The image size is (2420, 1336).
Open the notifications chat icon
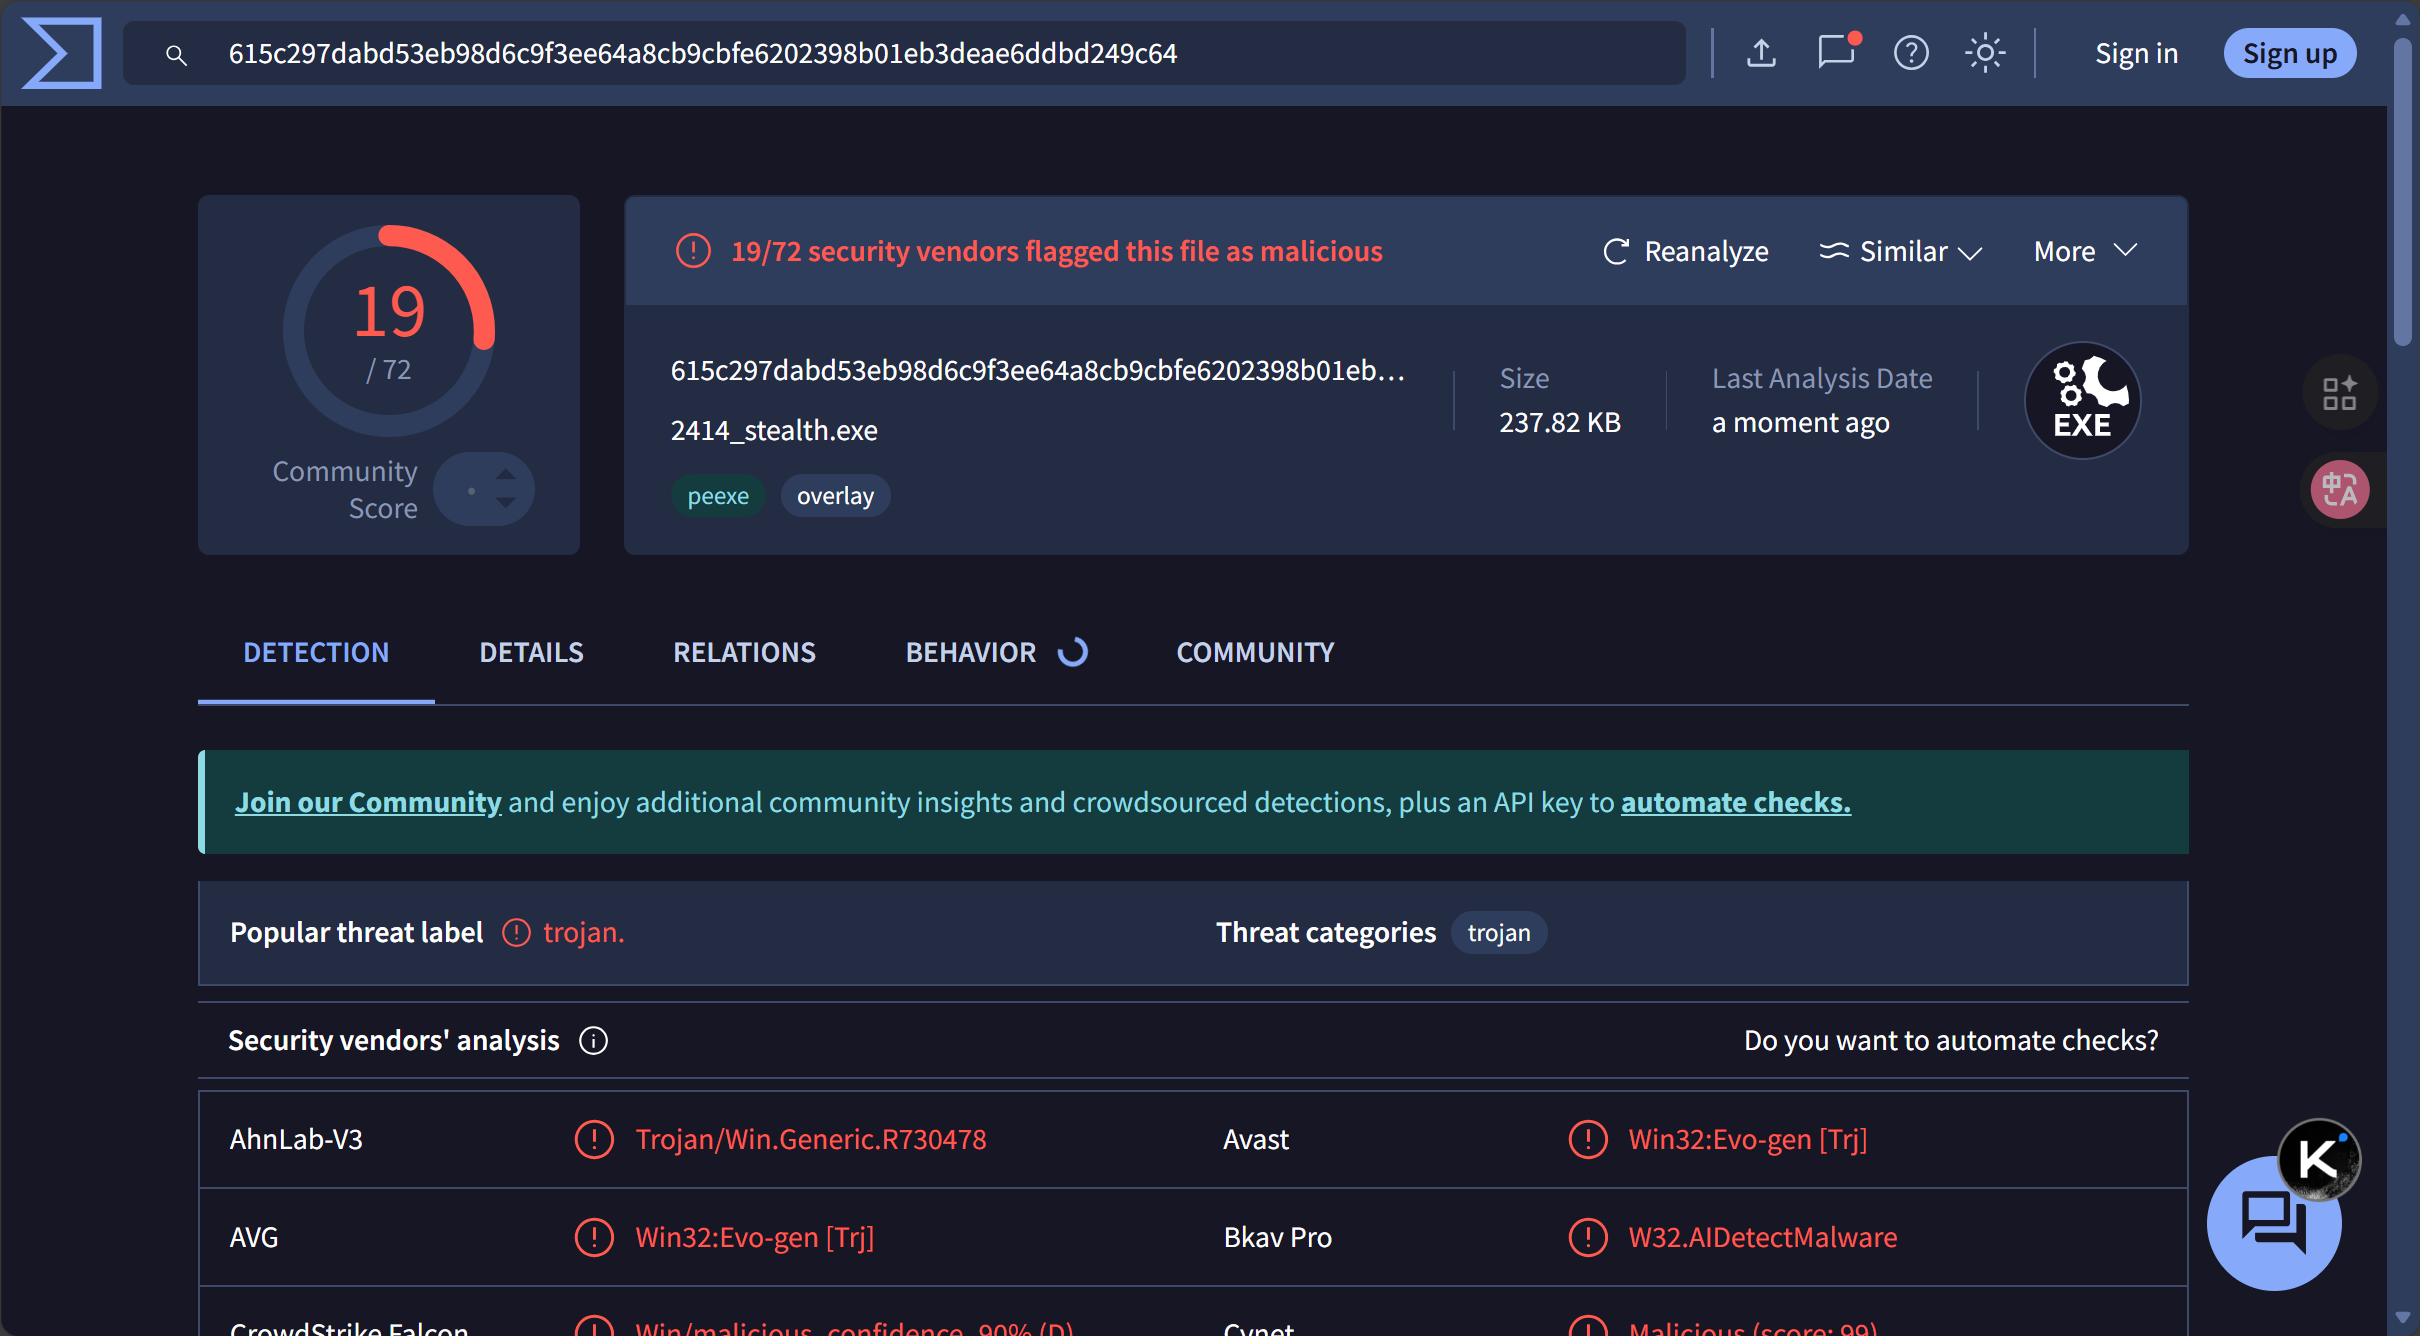[1836, 53]
